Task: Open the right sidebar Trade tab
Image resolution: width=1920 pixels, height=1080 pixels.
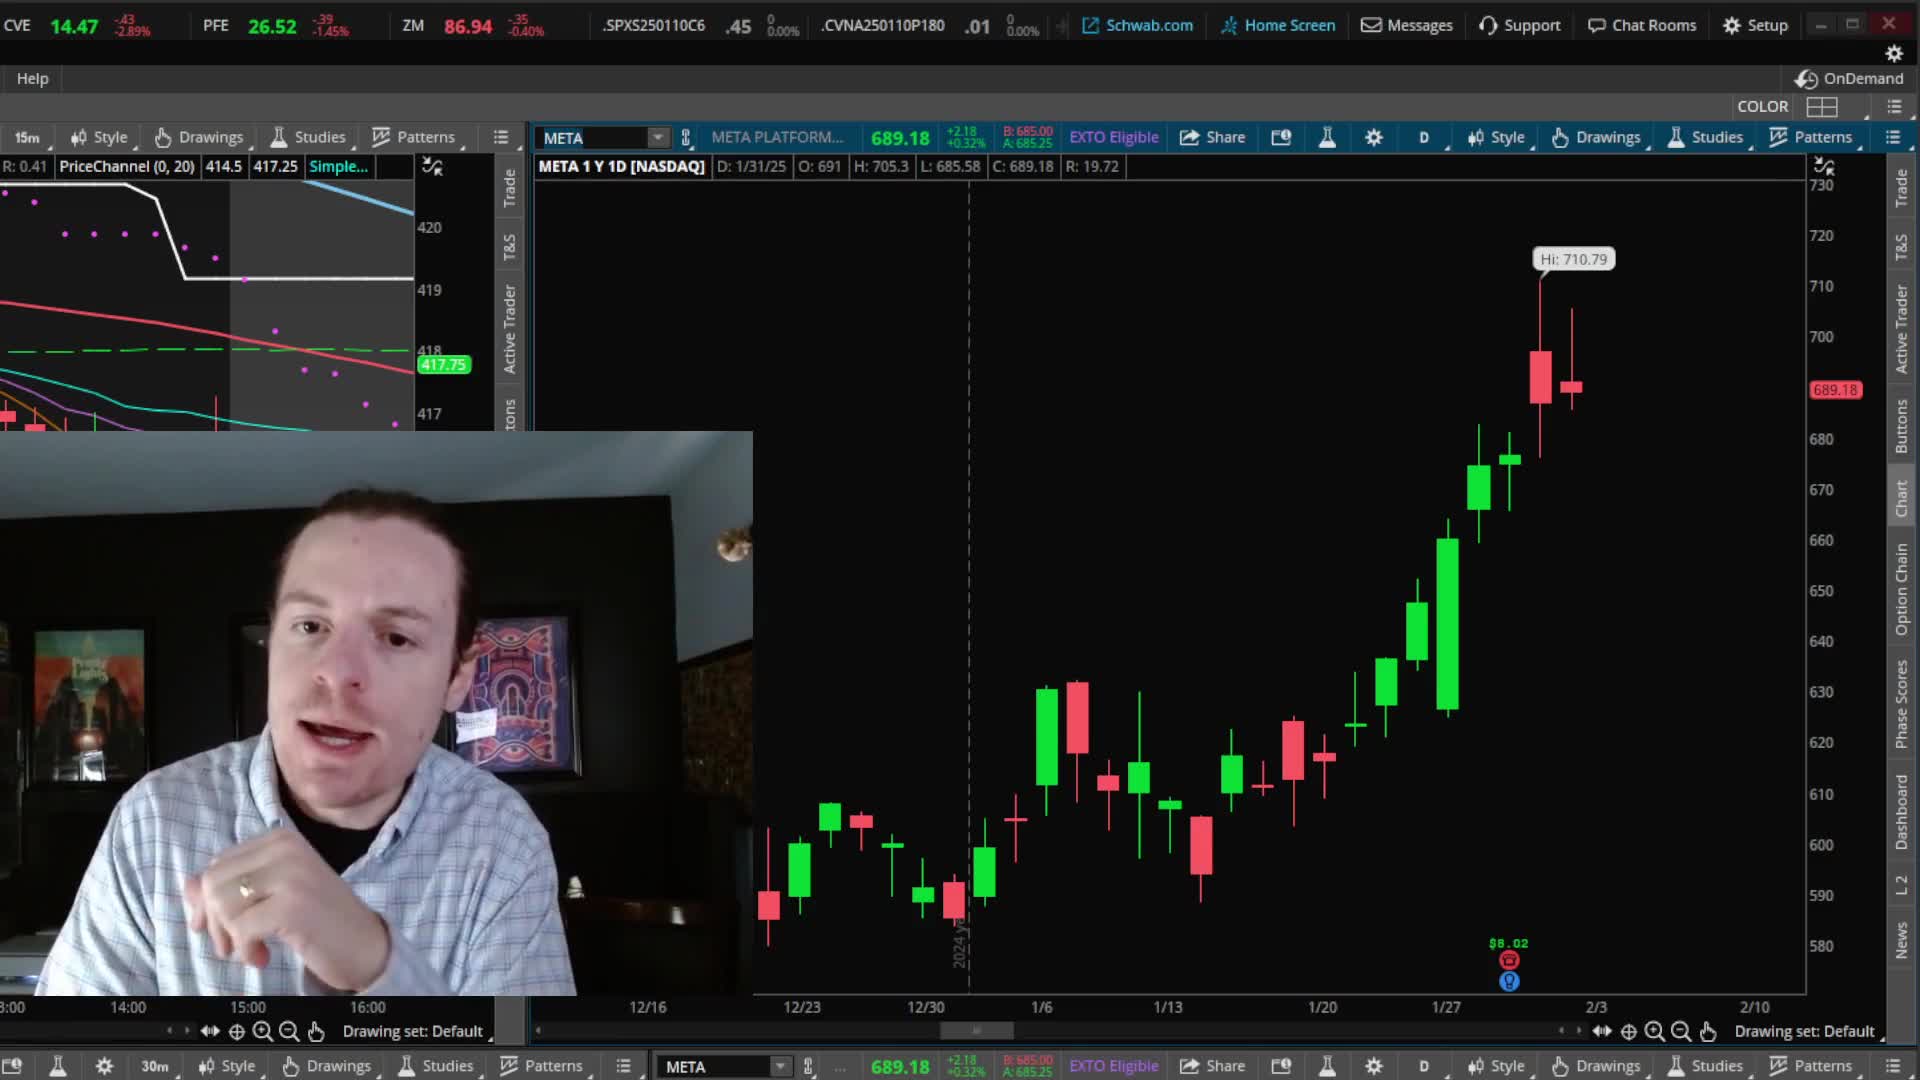Action: coord(1901,188)
